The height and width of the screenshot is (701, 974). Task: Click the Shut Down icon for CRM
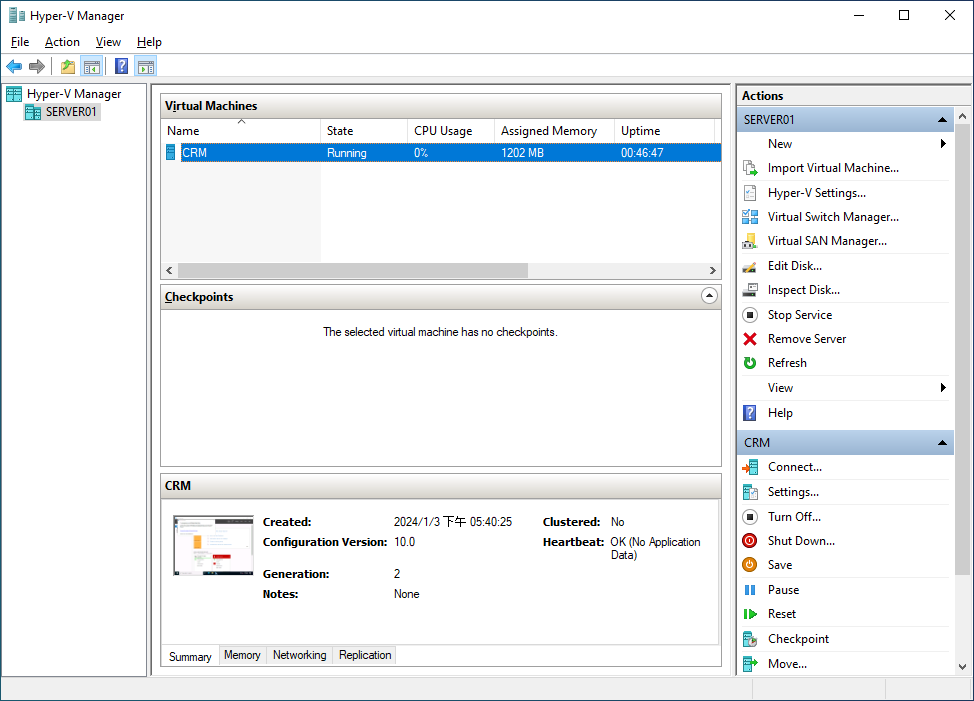[x=750, y=541]
